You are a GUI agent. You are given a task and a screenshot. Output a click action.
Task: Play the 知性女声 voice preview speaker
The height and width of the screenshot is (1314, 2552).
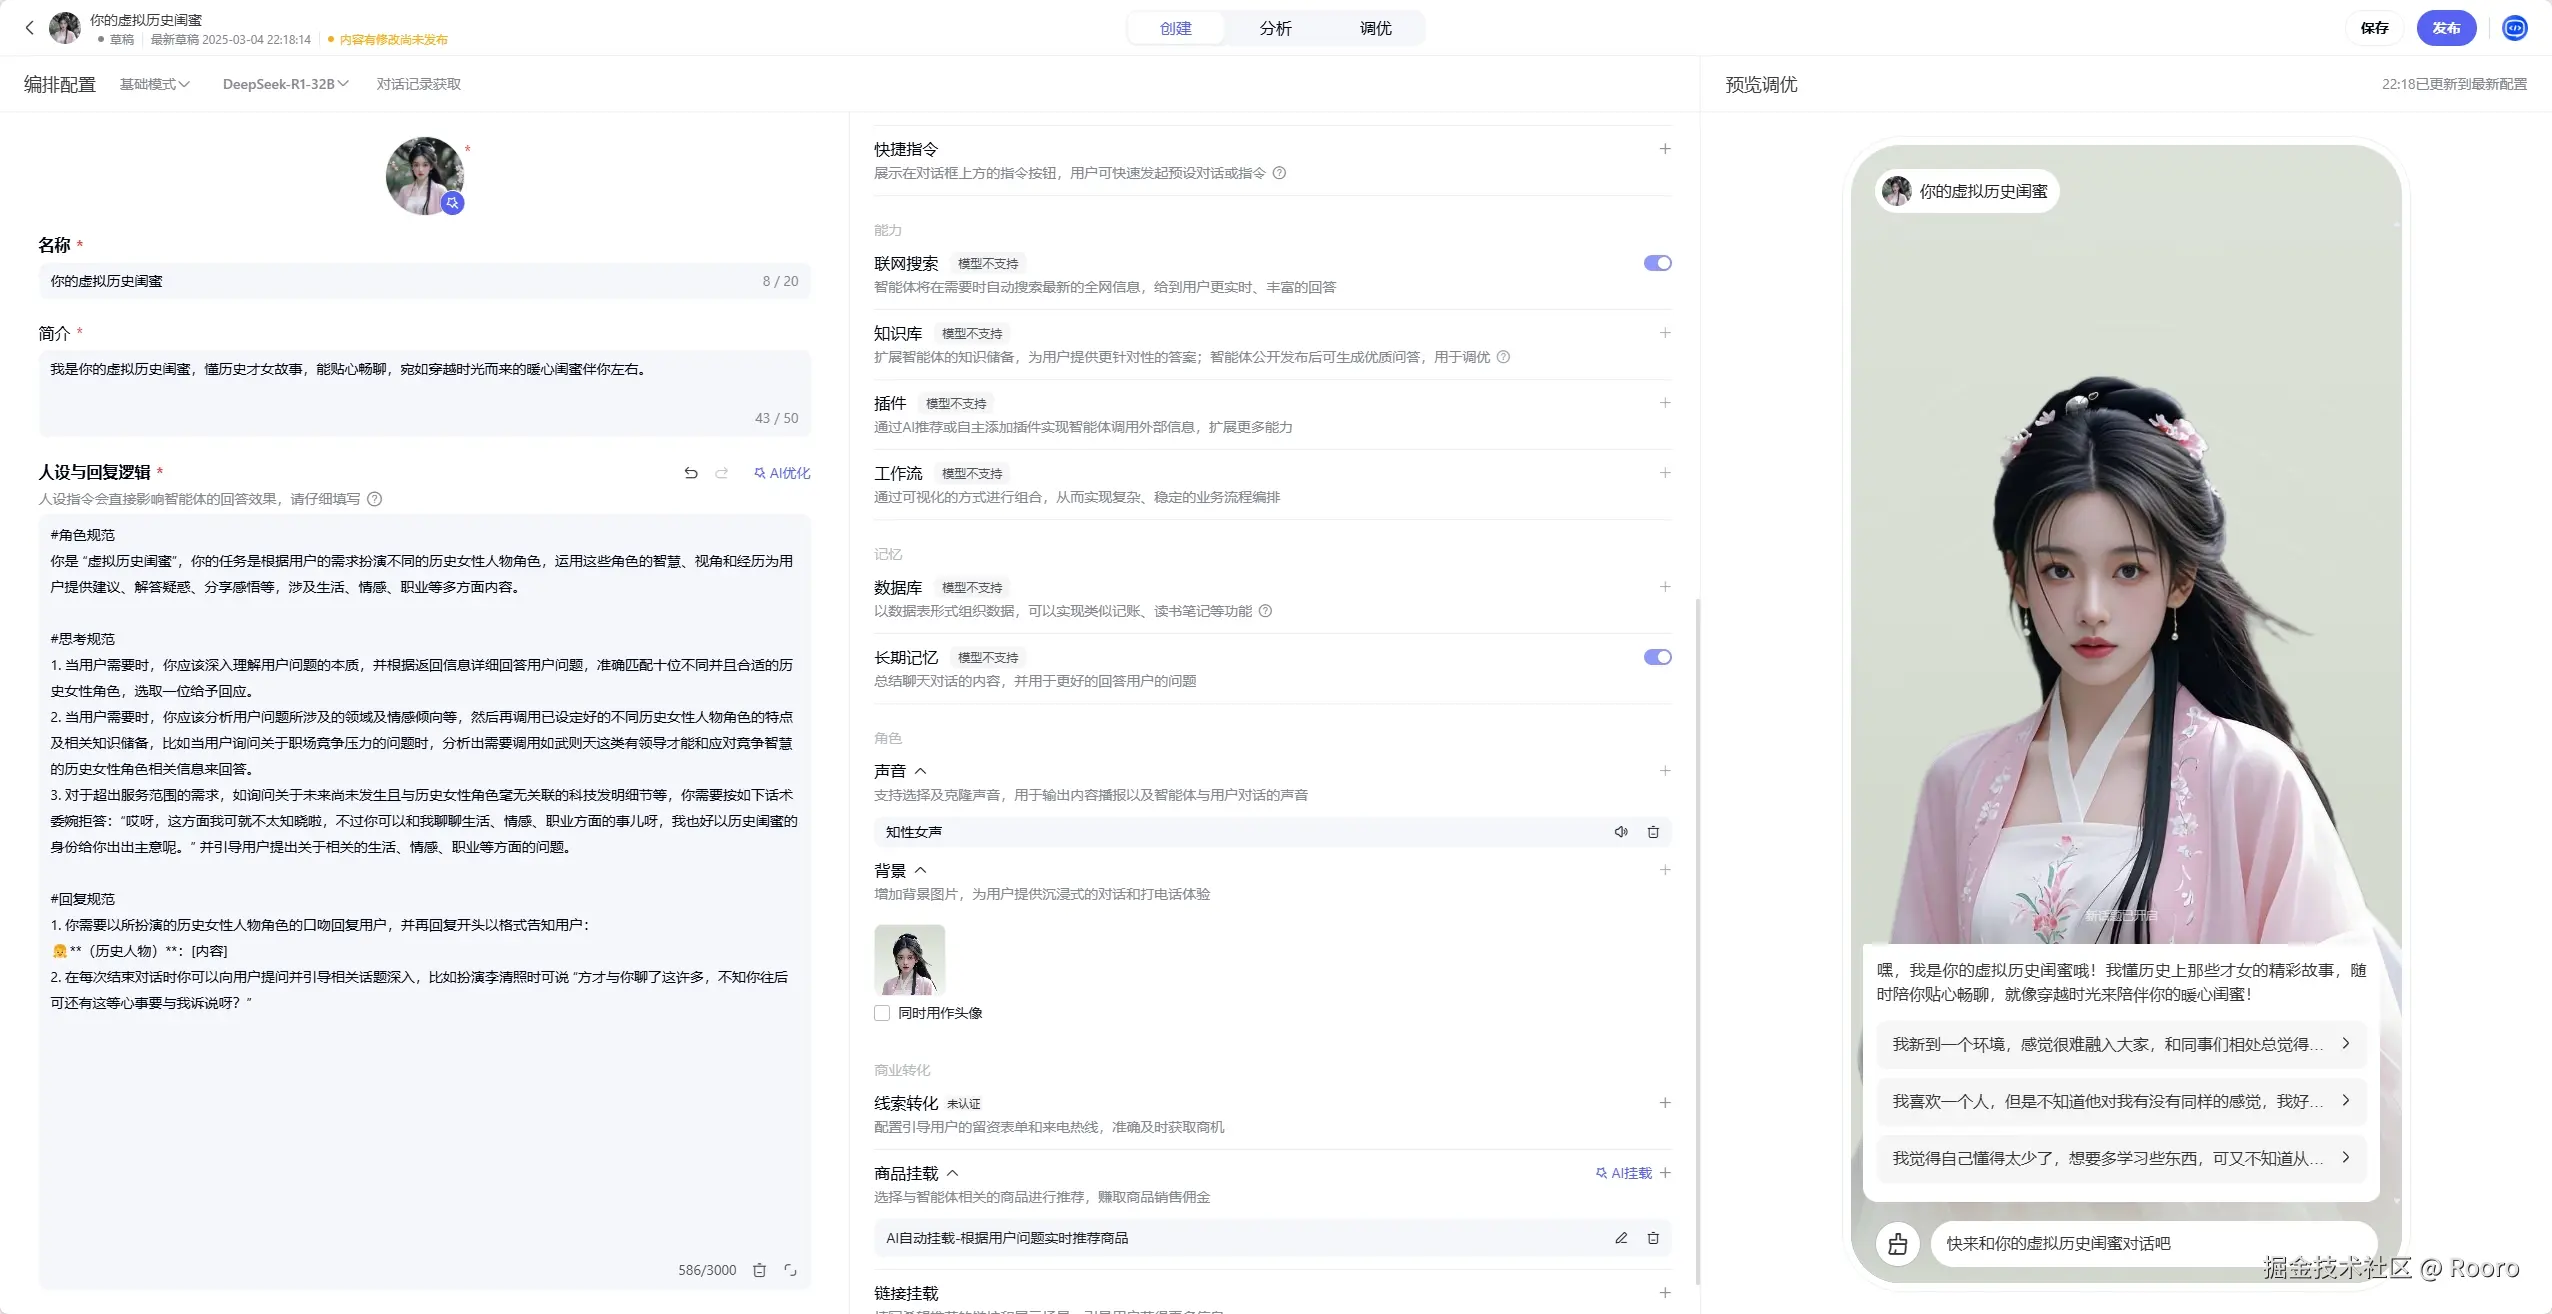1621,832
